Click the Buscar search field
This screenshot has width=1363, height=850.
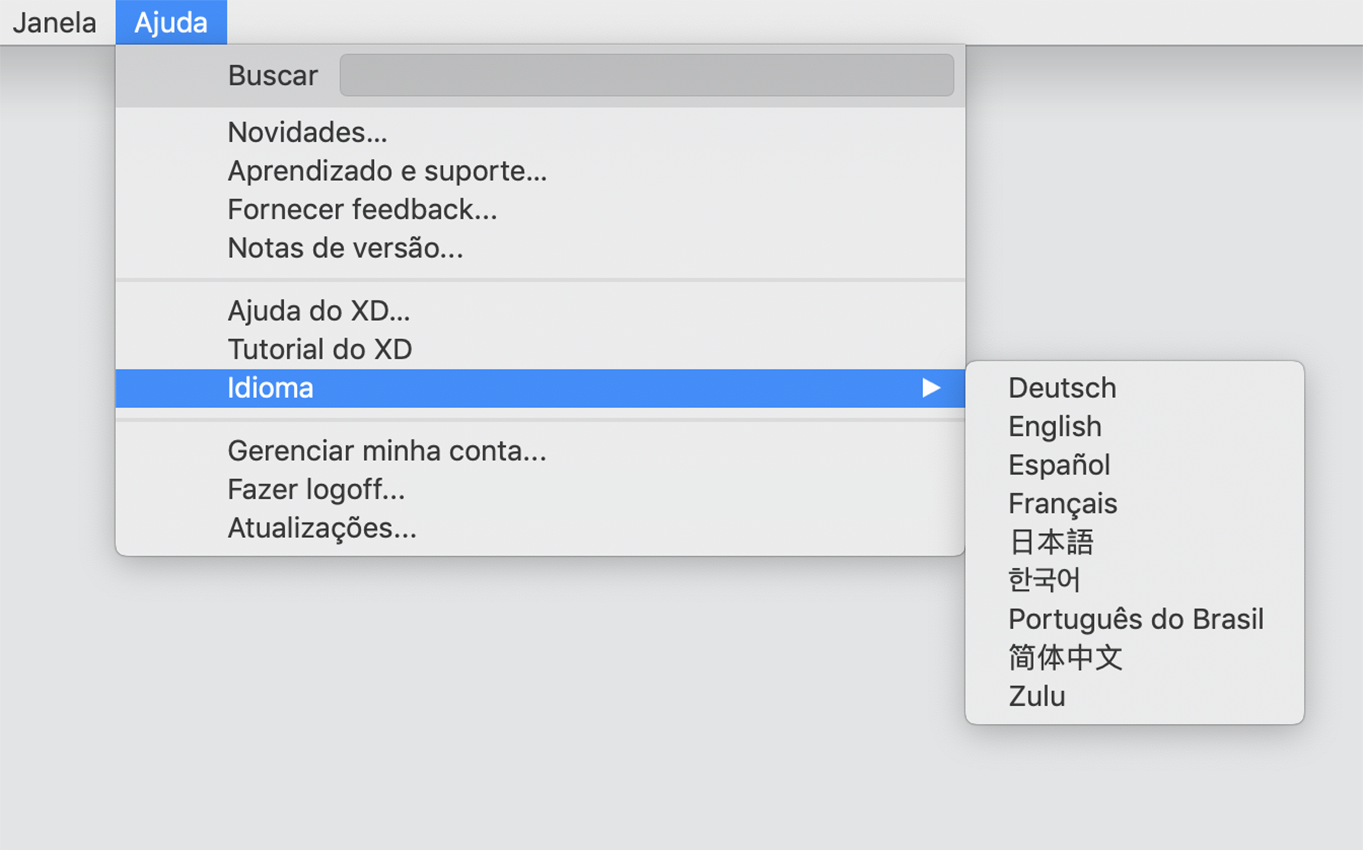[646, 75]
